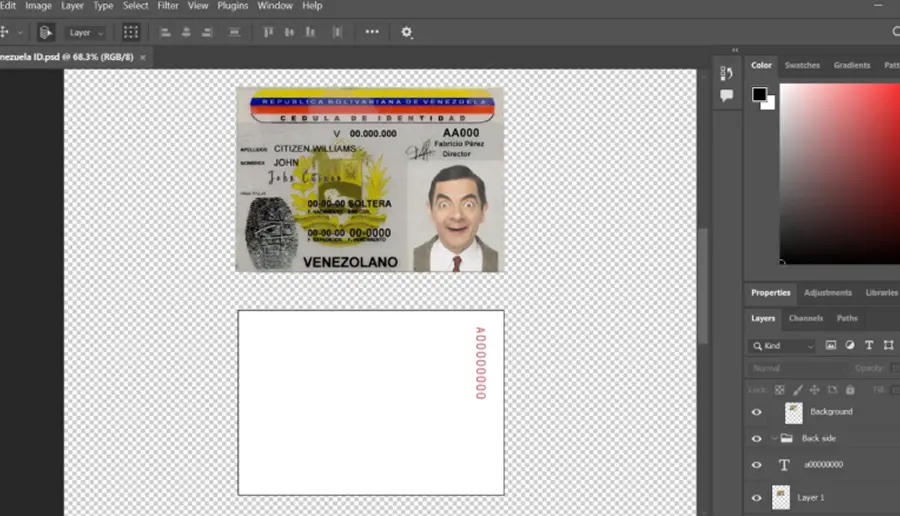Open the Kind filter dropdown
This screenshot has width=900, height=516.
pyautogui.click(x=782, y=346)
